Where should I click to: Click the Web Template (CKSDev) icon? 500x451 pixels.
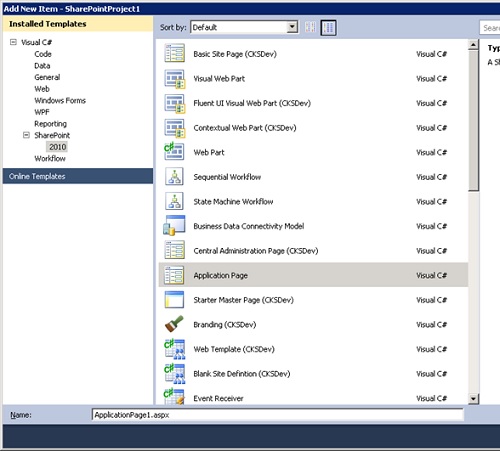pyautogui.click(x=174, y=349)
